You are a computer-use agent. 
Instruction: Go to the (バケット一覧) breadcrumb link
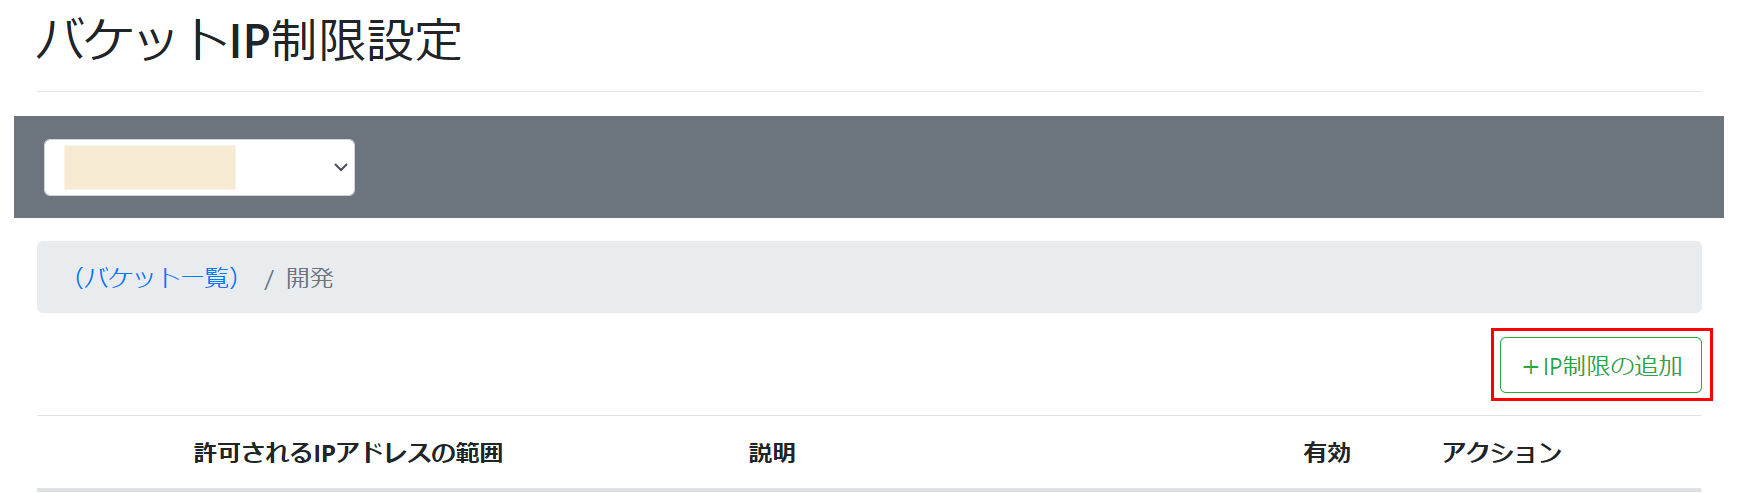tap(157, 277)
